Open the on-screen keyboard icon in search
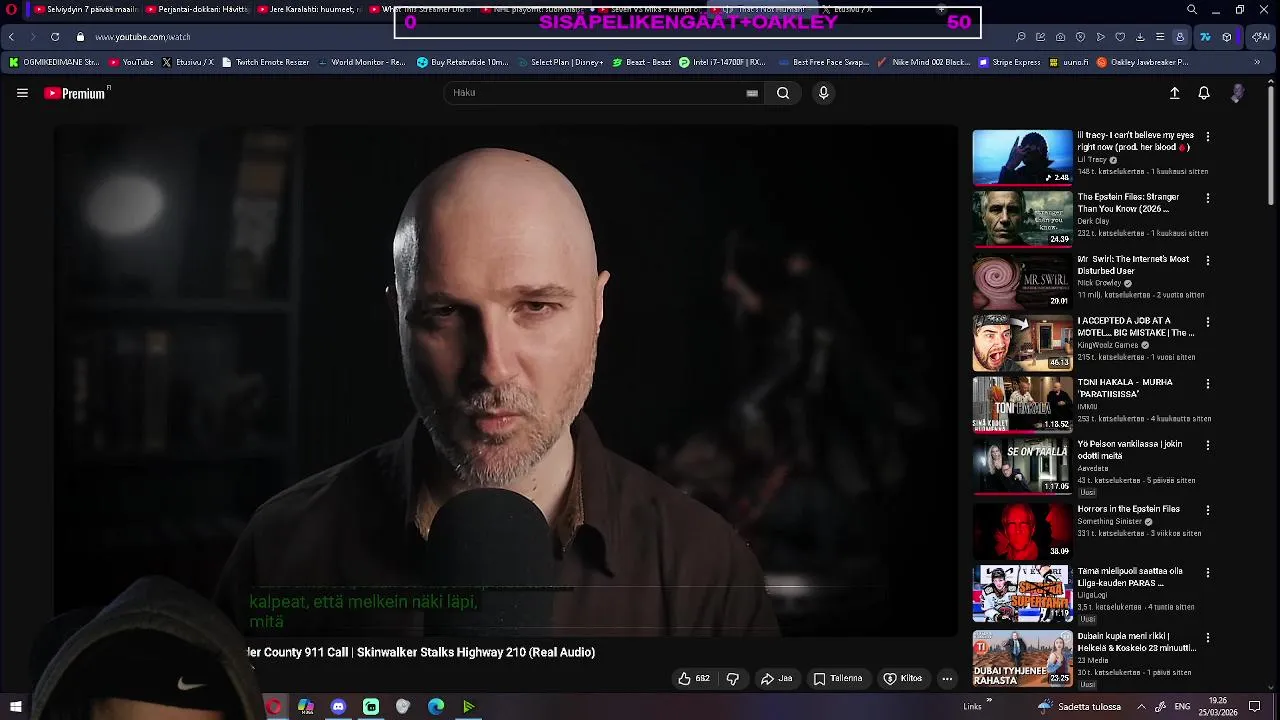This screenshot has height=720, width=1280. (x=752, y=93)
